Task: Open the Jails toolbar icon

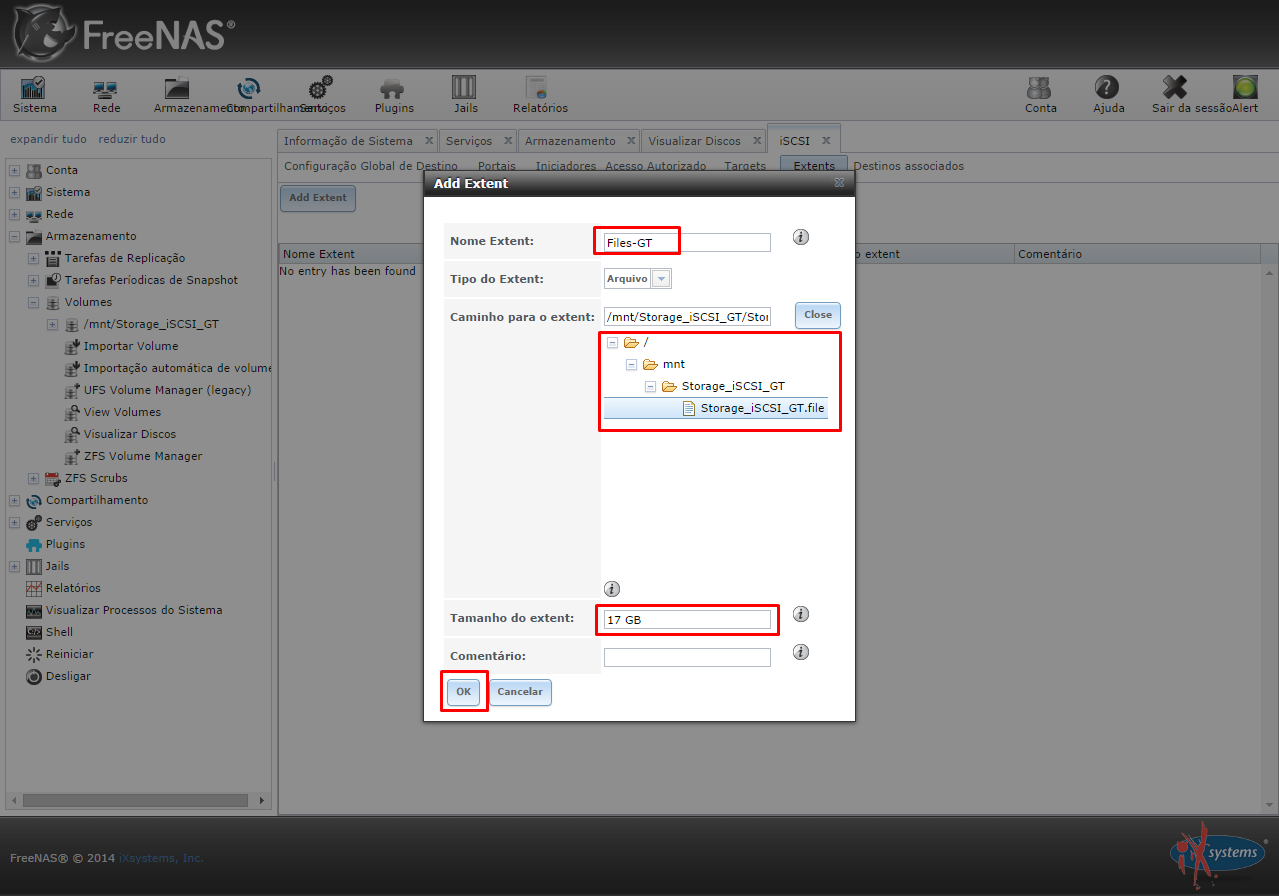Action: tap(465, 88)
